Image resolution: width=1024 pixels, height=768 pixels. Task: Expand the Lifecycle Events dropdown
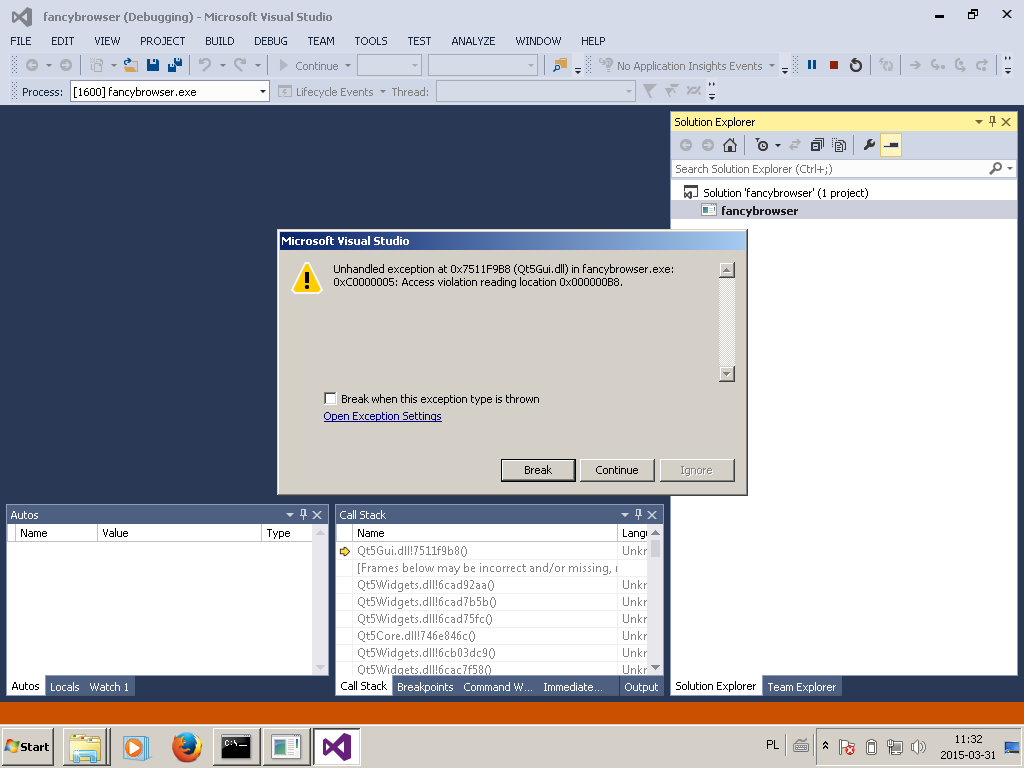pos(383,91)
